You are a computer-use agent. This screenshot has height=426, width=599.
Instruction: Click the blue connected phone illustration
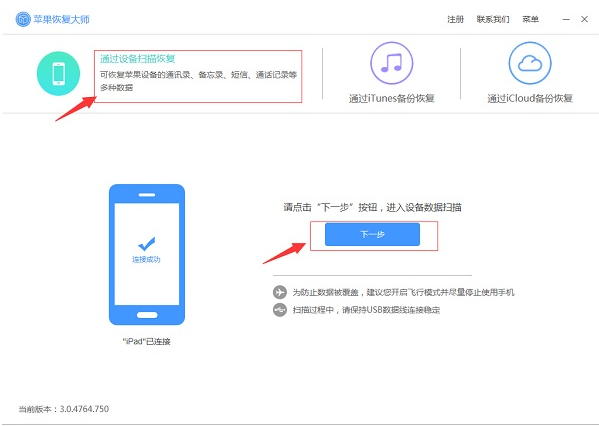147,255
